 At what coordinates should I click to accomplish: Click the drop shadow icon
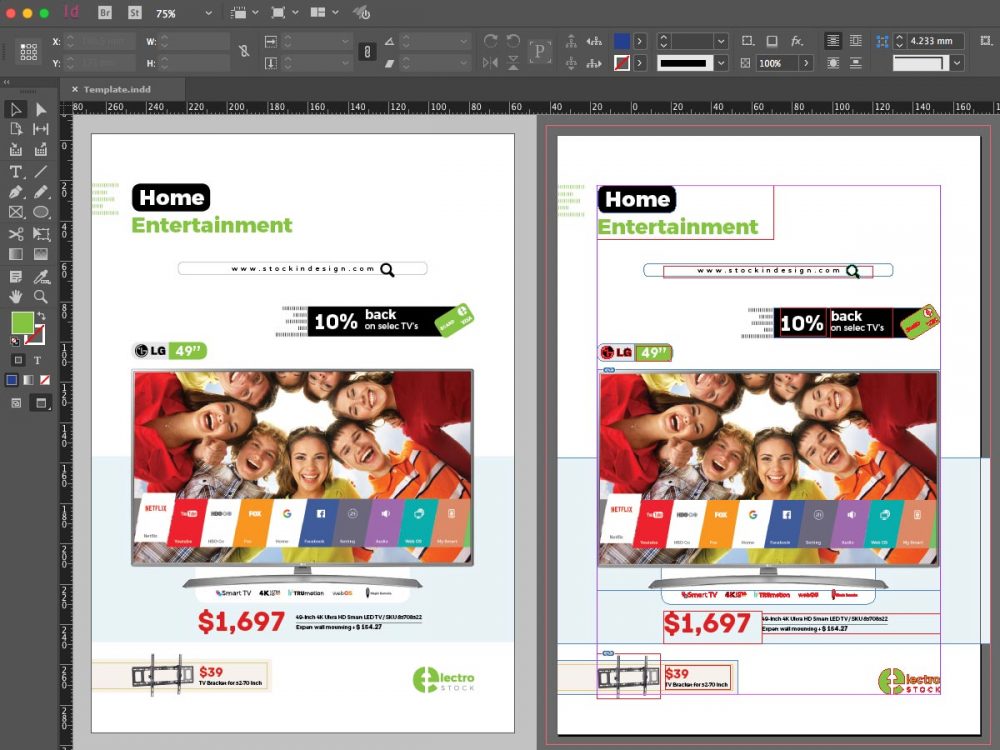[x=772, y=41]
